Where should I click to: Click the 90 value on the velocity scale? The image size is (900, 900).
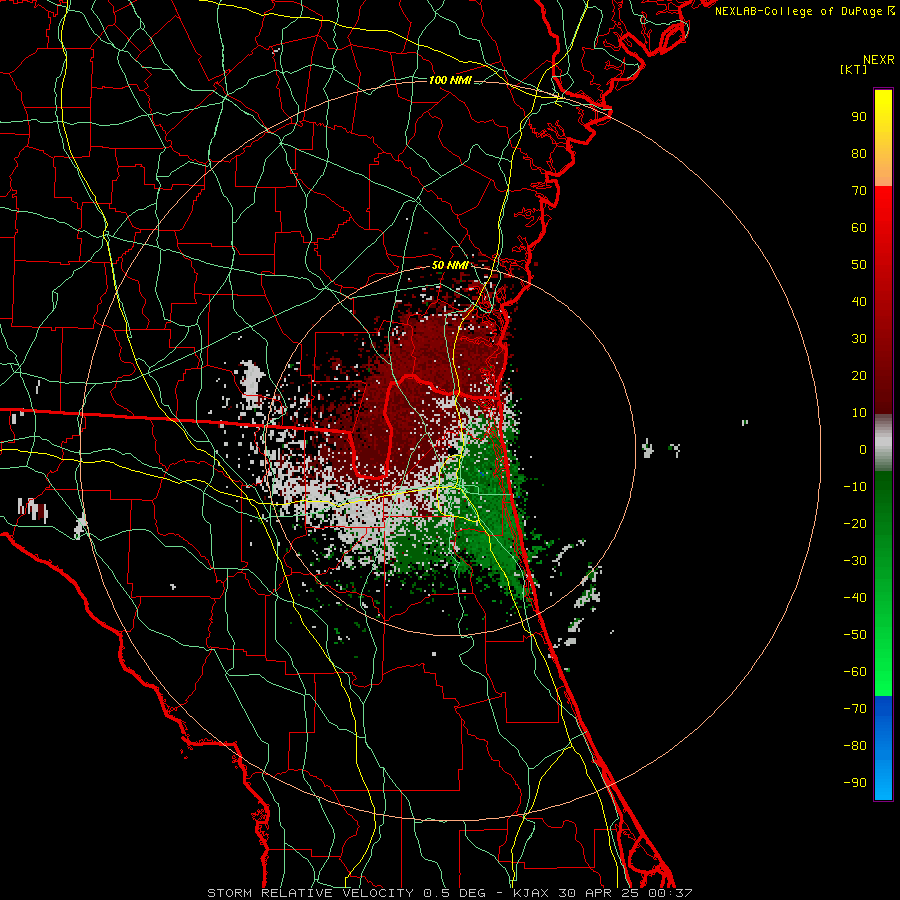coord(859,117)
